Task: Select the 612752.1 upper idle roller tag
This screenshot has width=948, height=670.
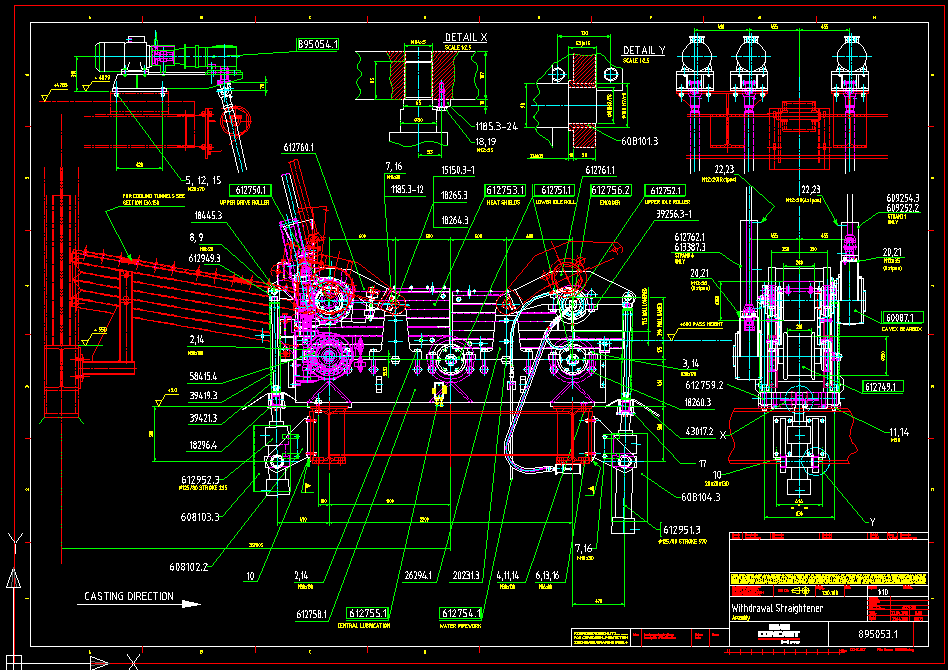Action: [x=667, y=190]
